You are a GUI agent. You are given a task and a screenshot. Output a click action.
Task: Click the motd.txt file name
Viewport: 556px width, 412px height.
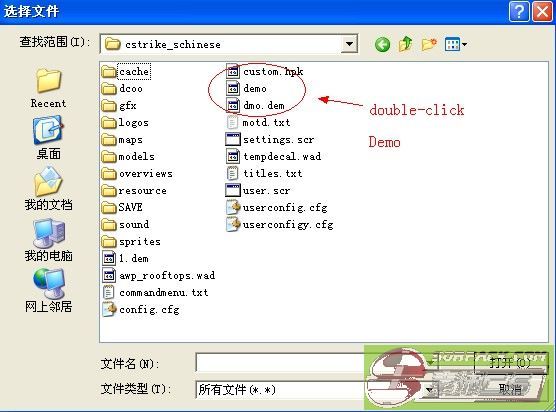tap(266, 123)
